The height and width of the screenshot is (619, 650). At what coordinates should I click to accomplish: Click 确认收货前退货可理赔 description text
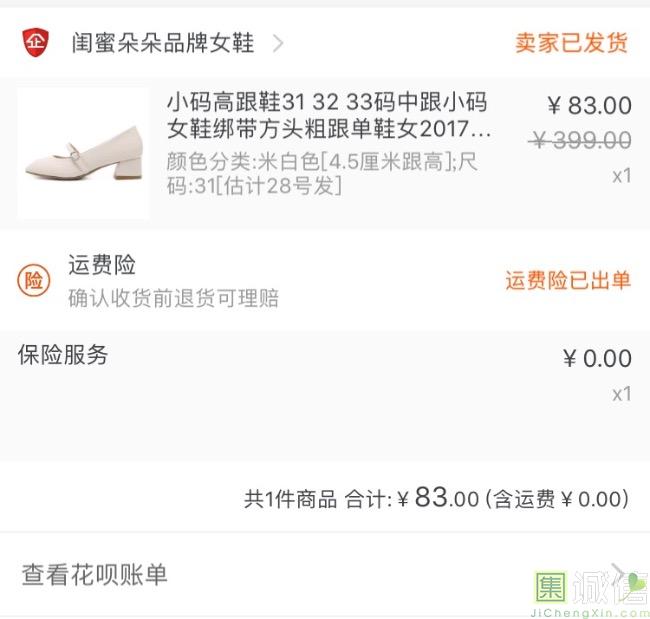tap(173, 298)
